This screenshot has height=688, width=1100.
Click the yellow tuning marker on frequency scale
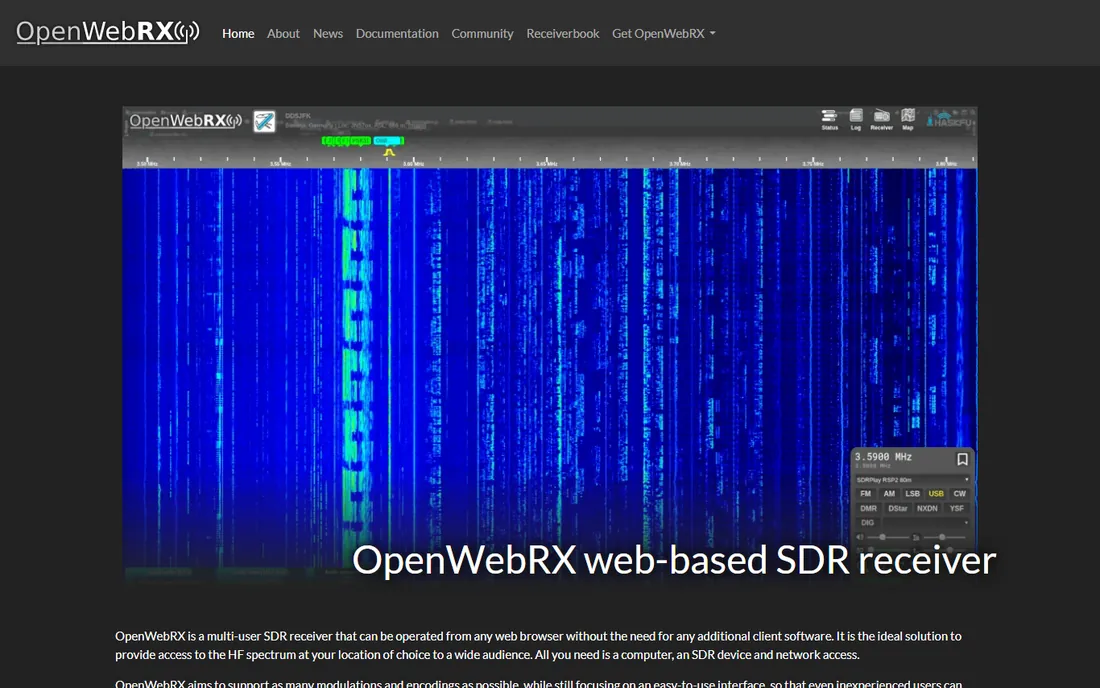click(389, 152)
